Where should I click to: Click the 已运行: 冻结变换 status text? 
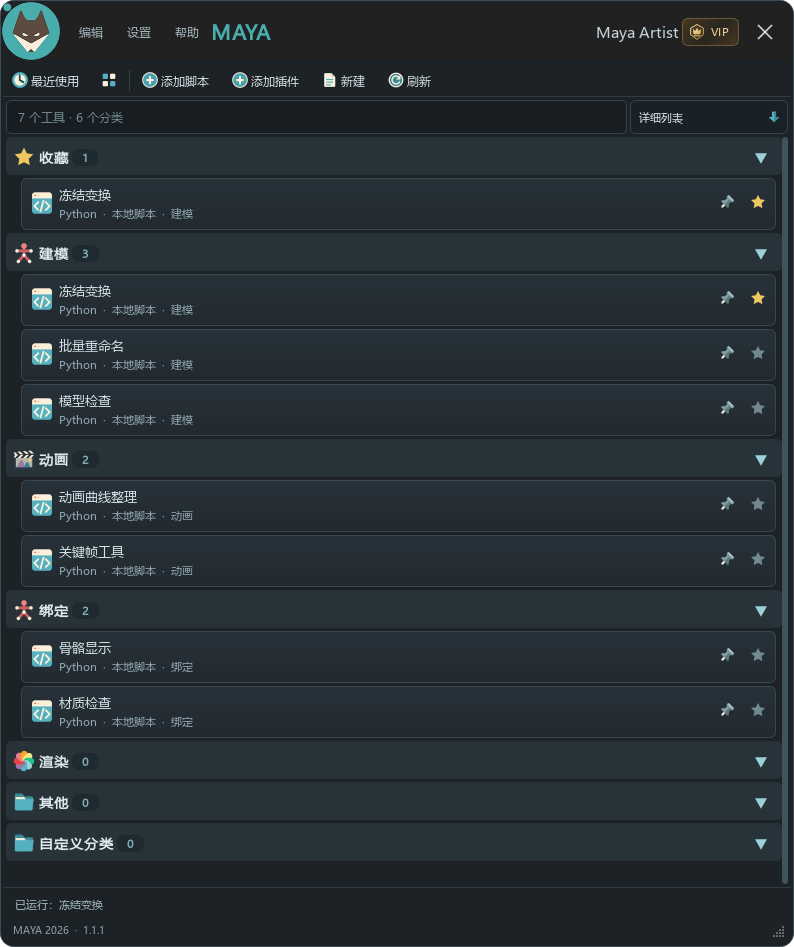coord(59,905)
